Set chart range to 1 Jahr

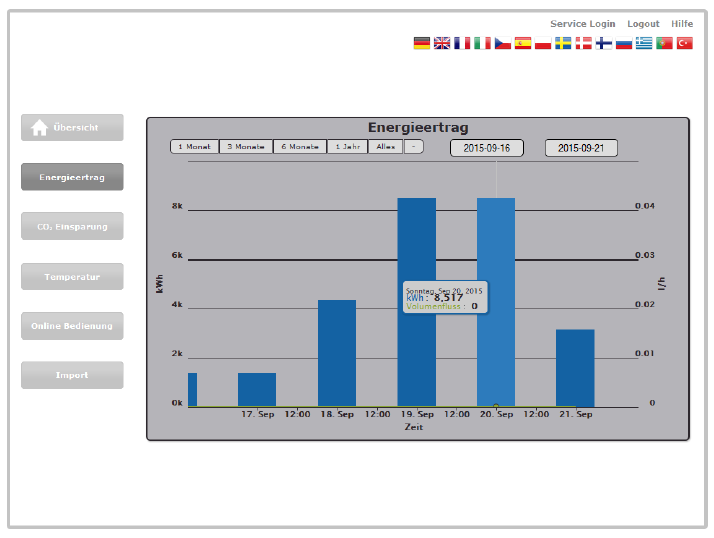coord(347,147)
